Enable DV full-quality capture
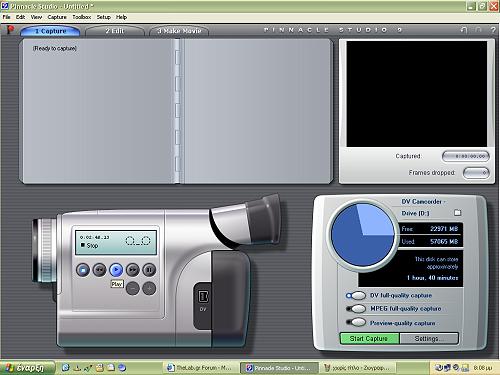This screenshot has width=500, height=375. coord(356,295)
